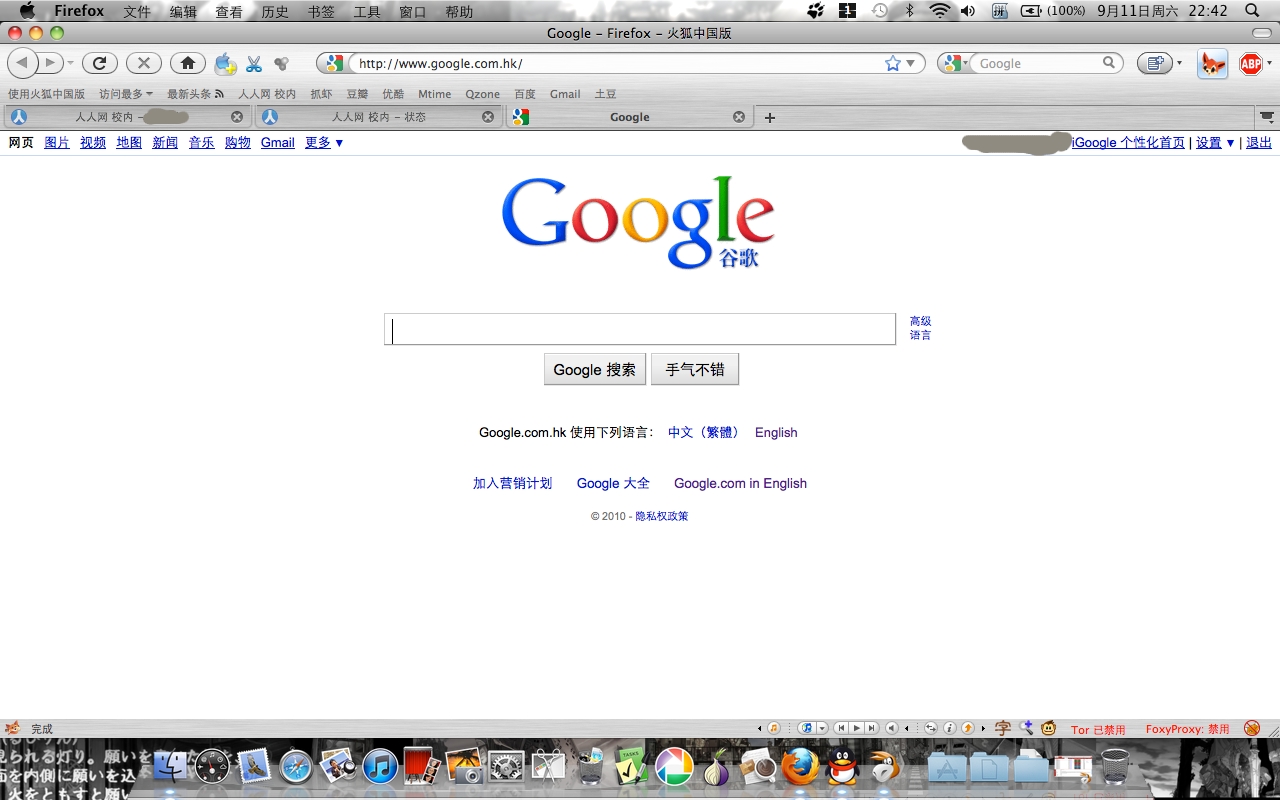Expand back/forward history dropdown arrow
Image resolution: width=1280 pixels, height=800 pixels.
[71, 64]
